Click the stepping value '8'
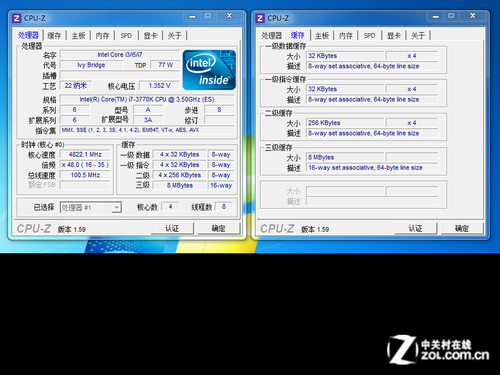 click(x=219, y=110)
